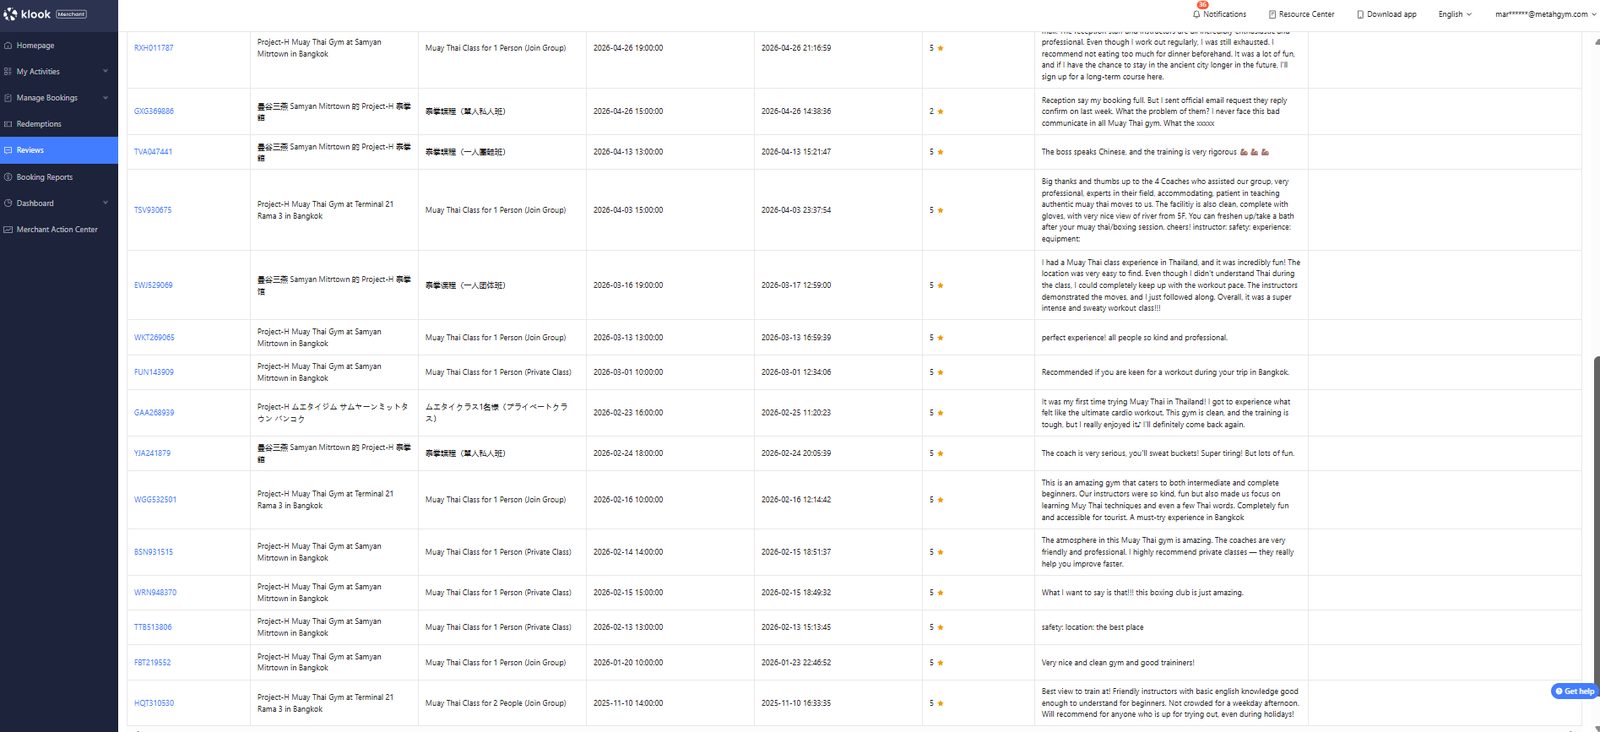The width and height of the screenshot is (1600, 732).
Task: Click review time '2026-03-17 12:59:00'
Action: click(796, 285)
